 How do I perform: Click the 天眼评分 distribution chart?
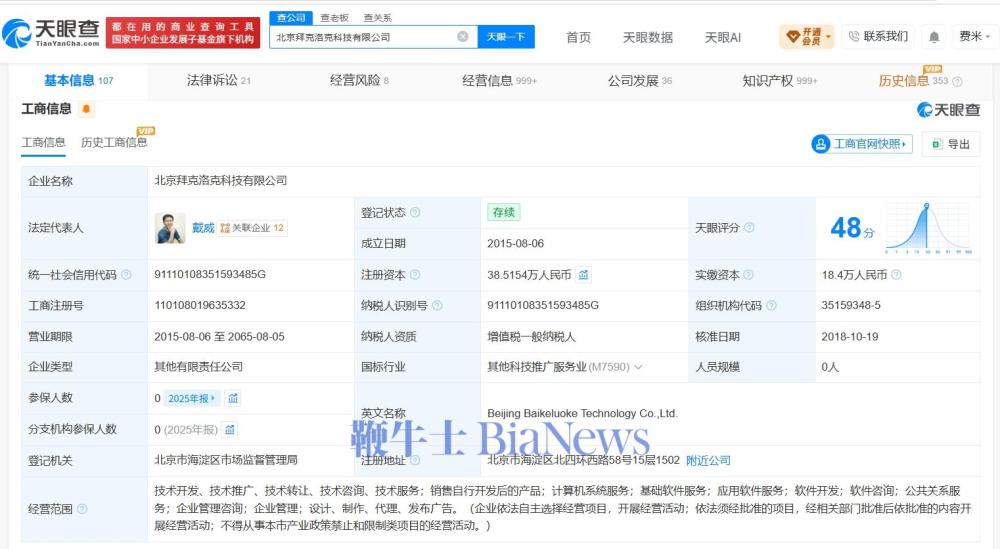(929, 228)
